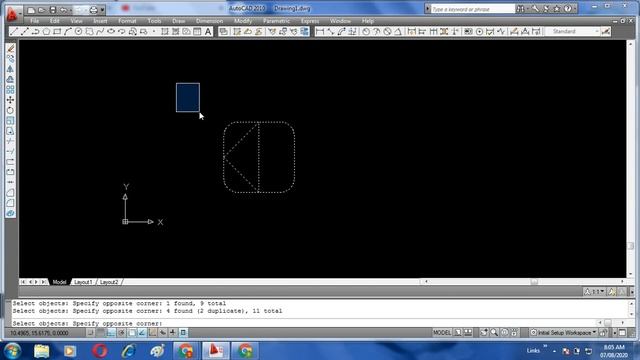Open the Modify menu
The width and height of the screenshot is (640, 360).
[243, 21]
